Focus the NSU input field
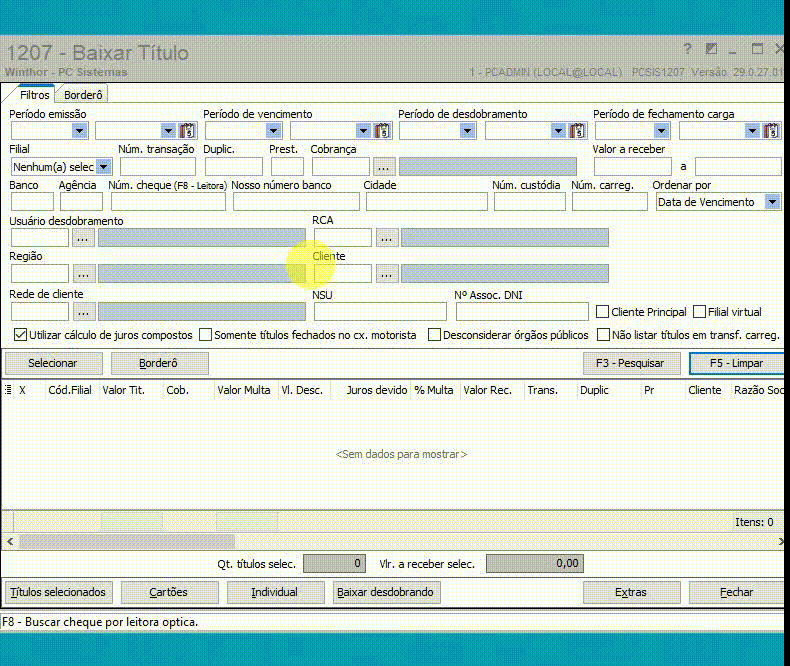790x666 pixels. [x=380, y=312]
